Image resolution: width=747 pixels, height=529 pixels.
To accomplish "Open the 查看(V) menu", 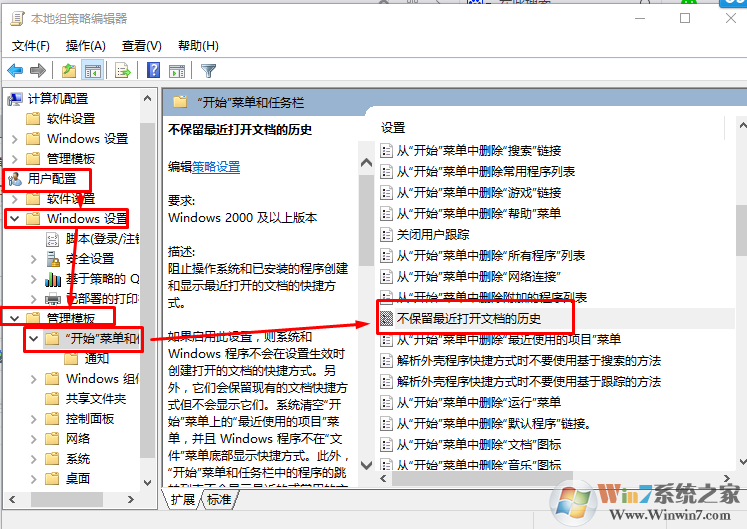I will click(x=141, y=46).
